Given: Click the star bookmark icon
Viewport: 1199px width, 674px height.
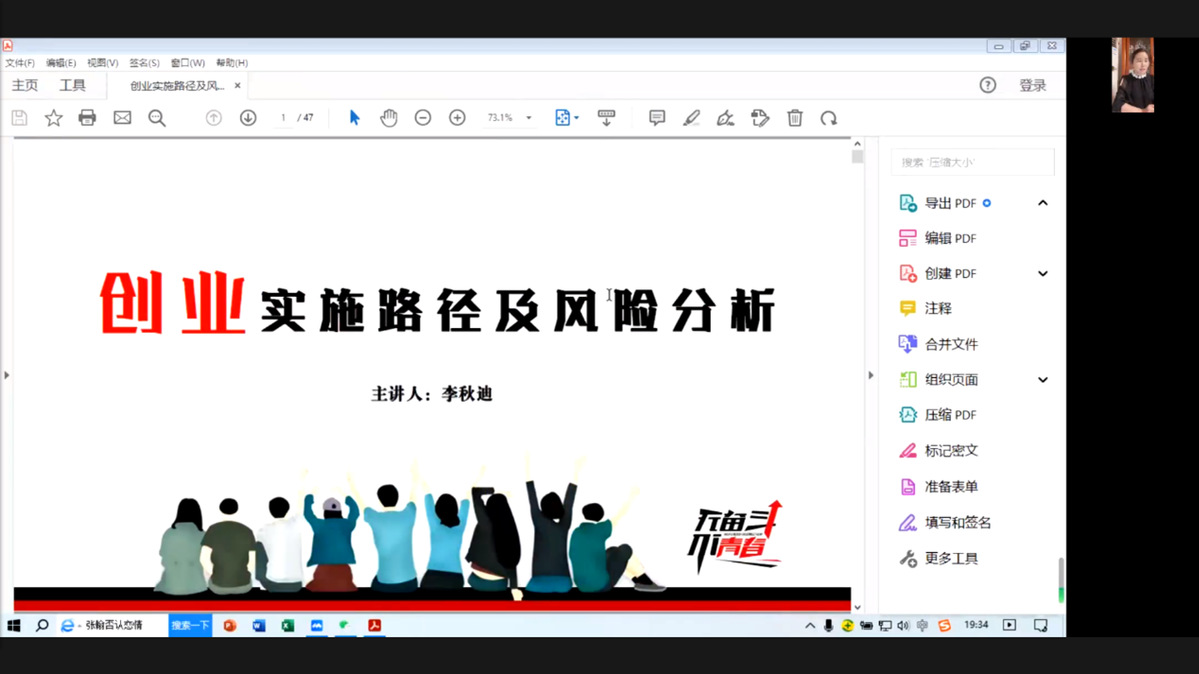Looking at the screenshot, I should (54, 118).
